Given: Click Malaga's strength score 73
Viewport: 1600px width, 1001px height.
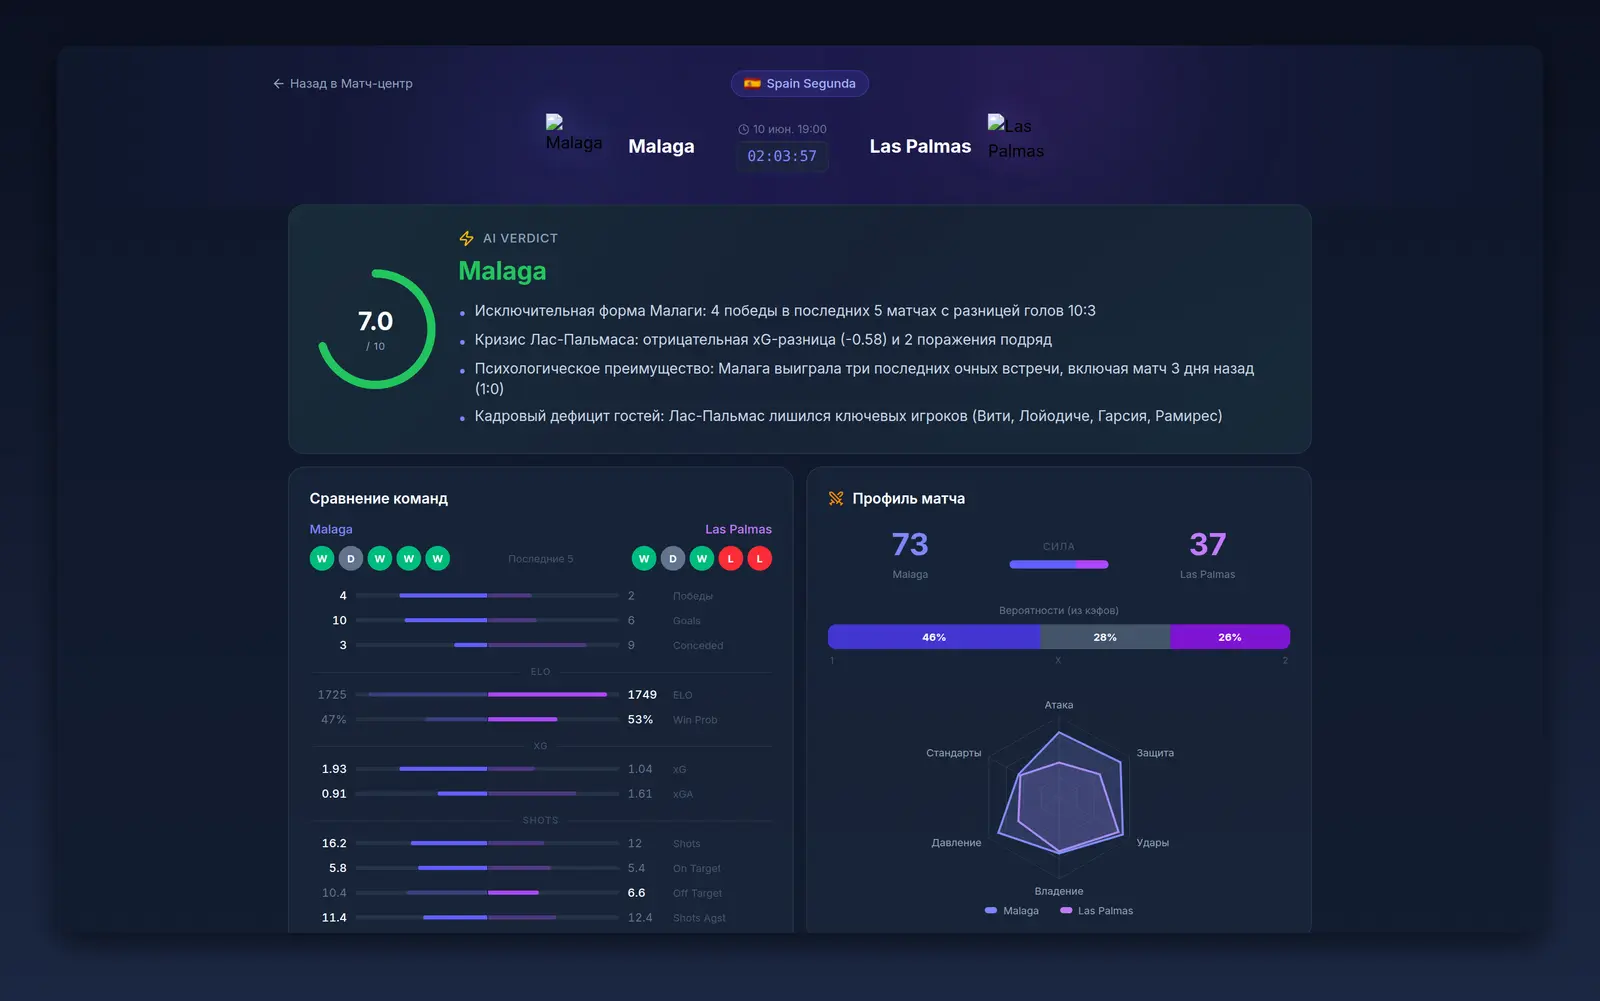Looking at the screenshot, I should (910, 544).
